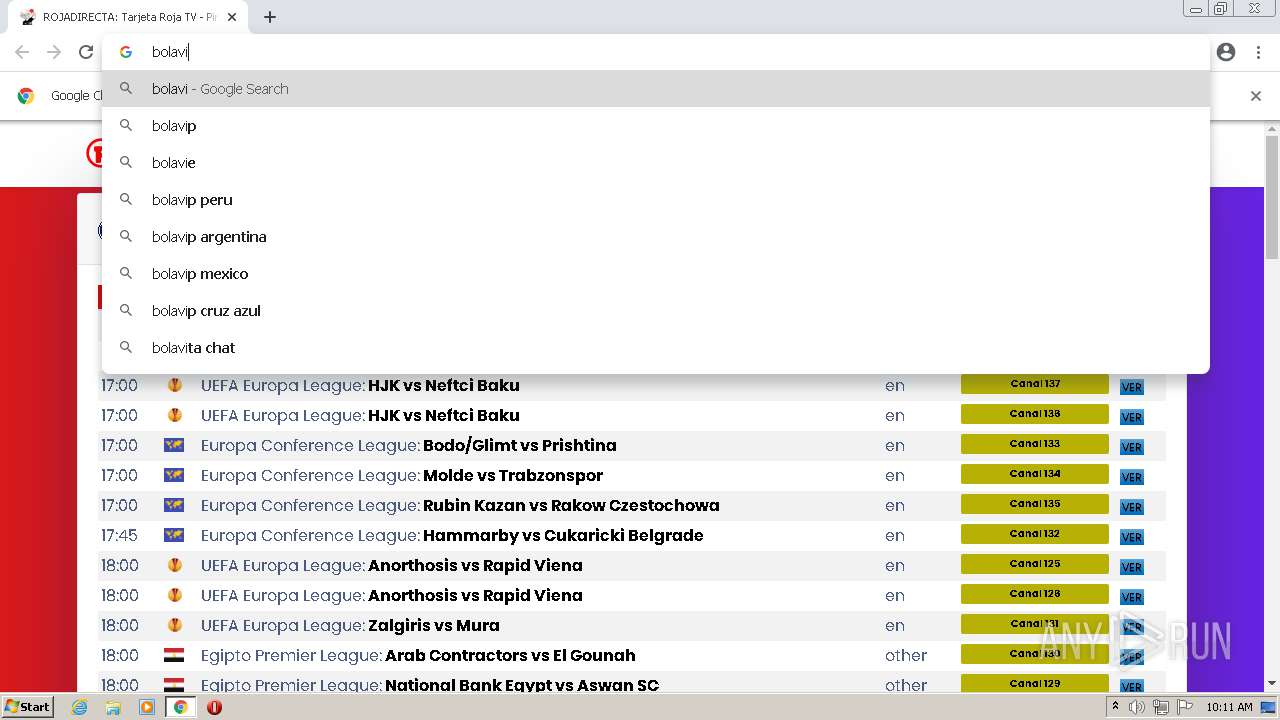This screenshot has height=720, width=1280.
Task: Open Hammarby vs Cukaricki Belgrade link
Action: 563,535
